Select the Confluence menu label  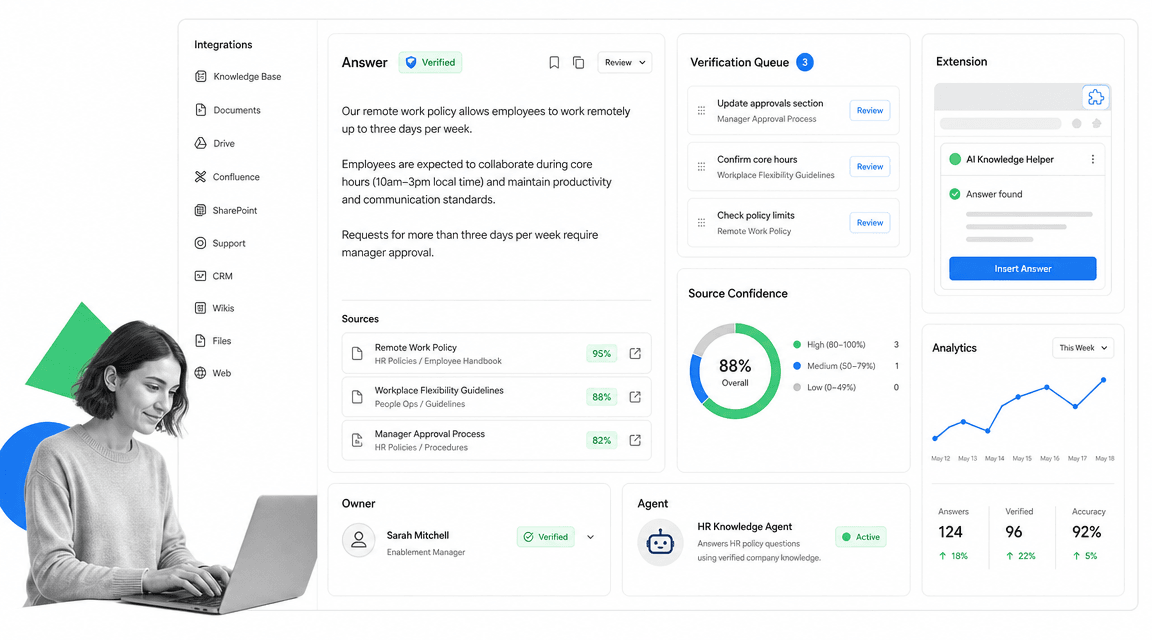coord(236,177)
